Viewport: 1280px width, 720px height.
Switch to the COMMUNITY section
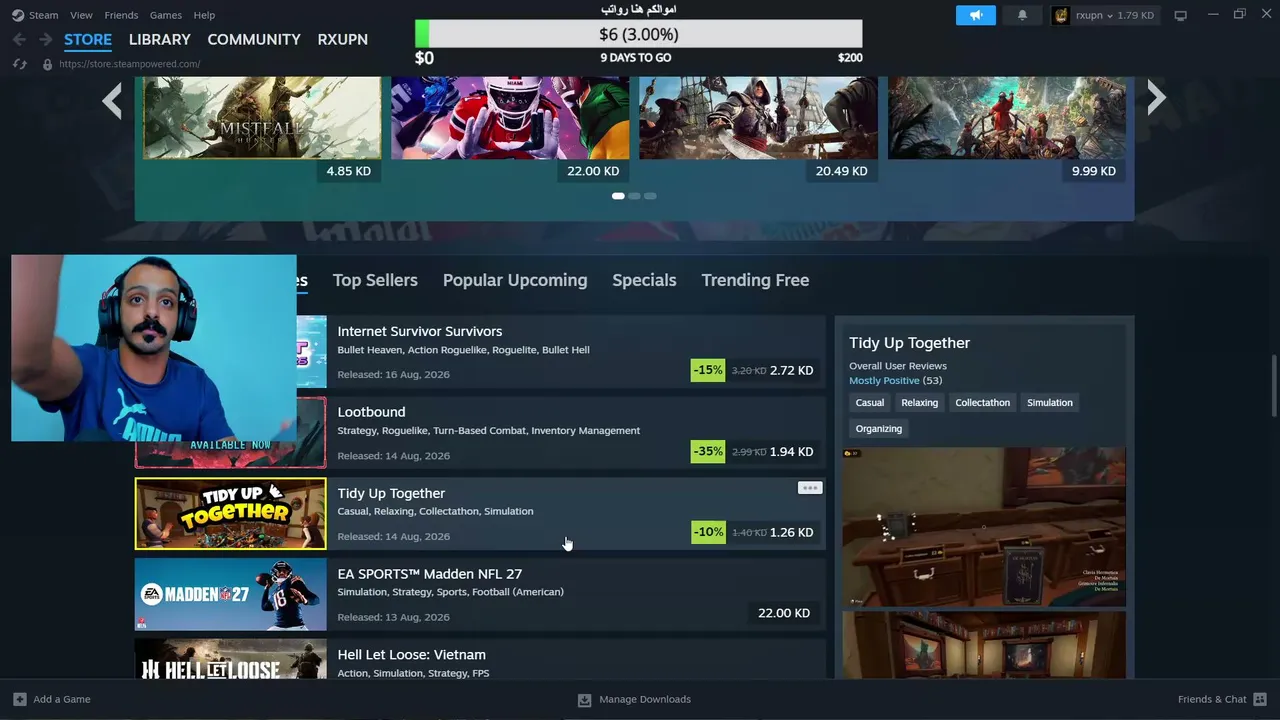[254, 39]
